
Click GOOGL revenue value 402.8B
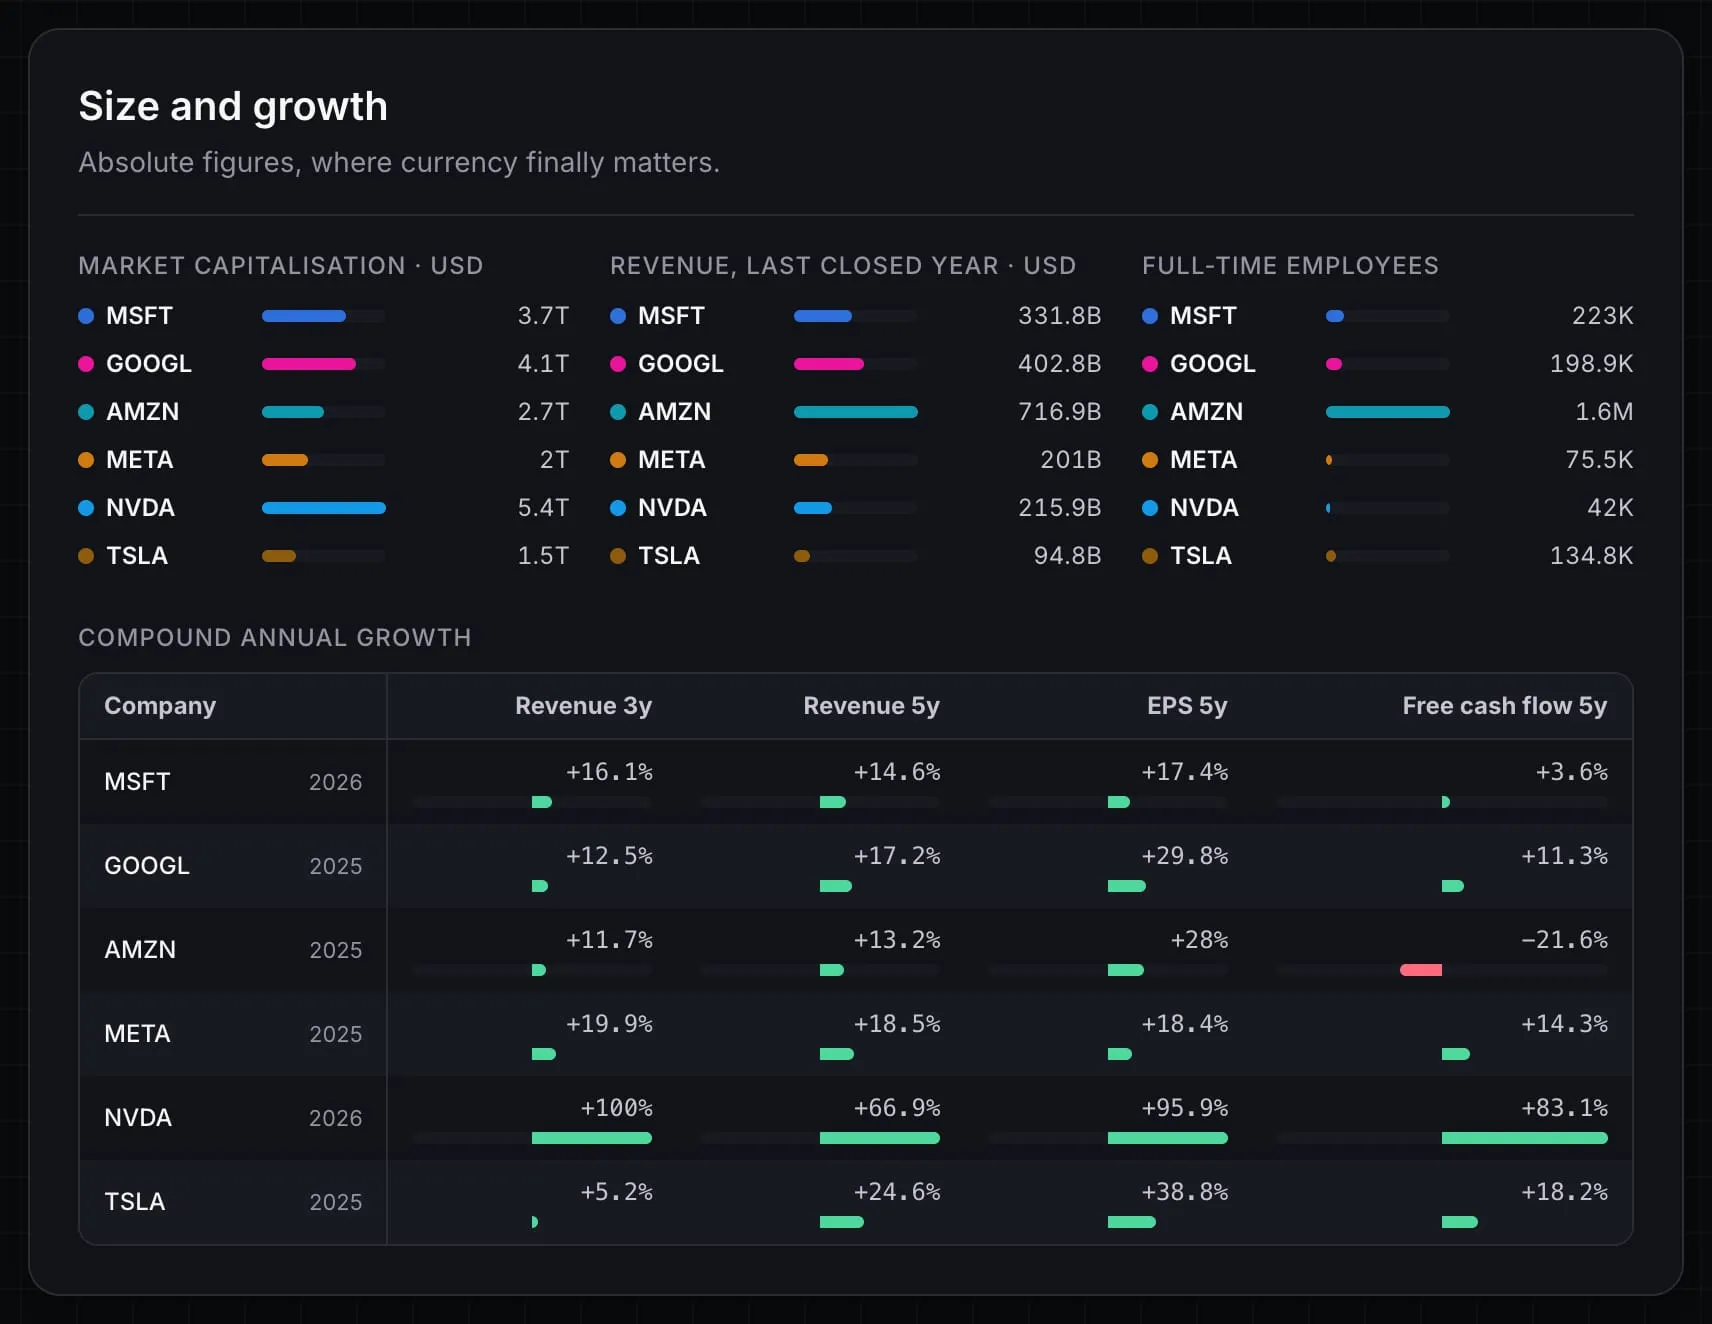tap(1060, 364)
